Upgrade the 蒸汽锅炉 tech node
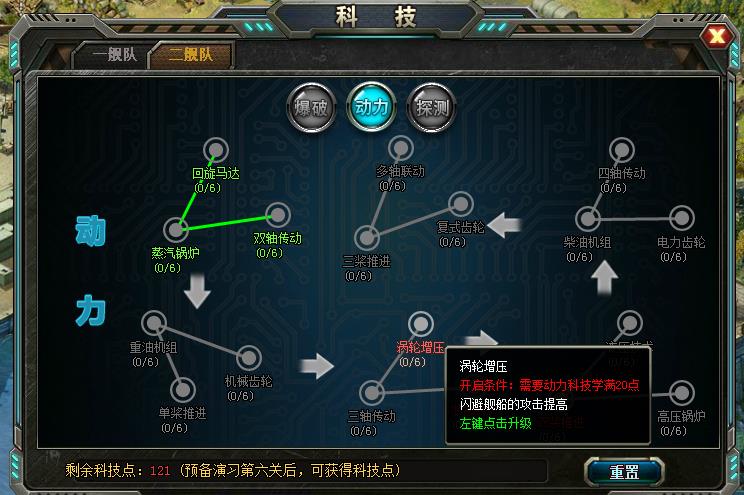This screenshot has height=495, width=744. [176, 230]
